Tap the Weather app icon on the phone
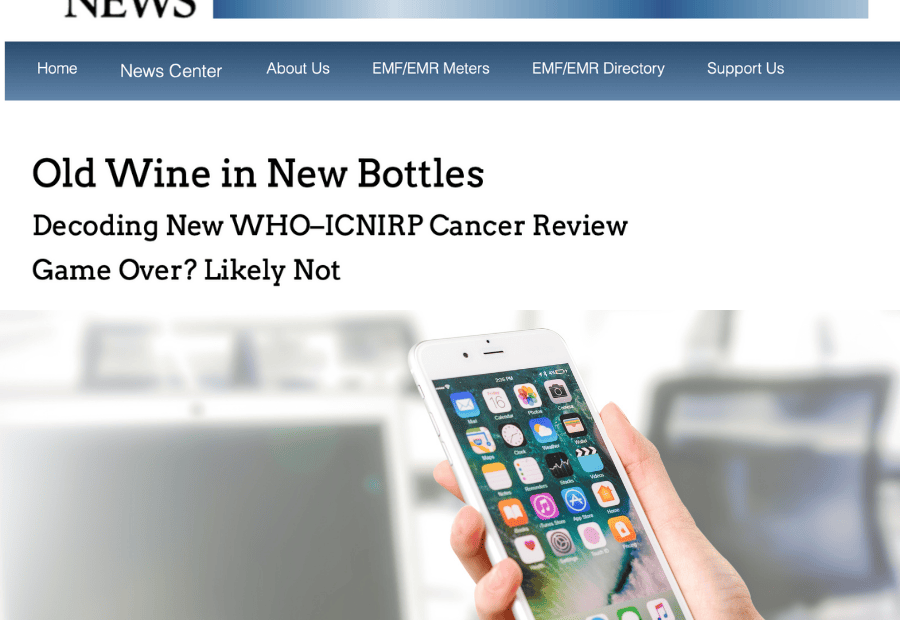 click(x=542, y=430)
